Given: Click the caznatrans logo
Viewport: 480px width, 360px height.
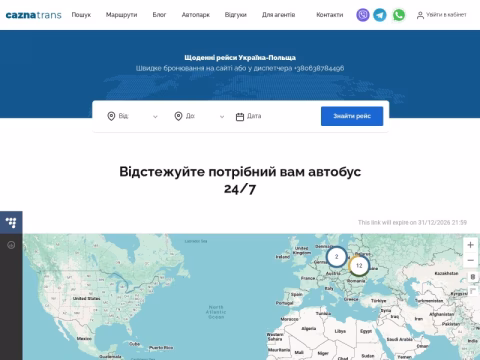Looking at the screenshot, I should click(x=34, y=15).
